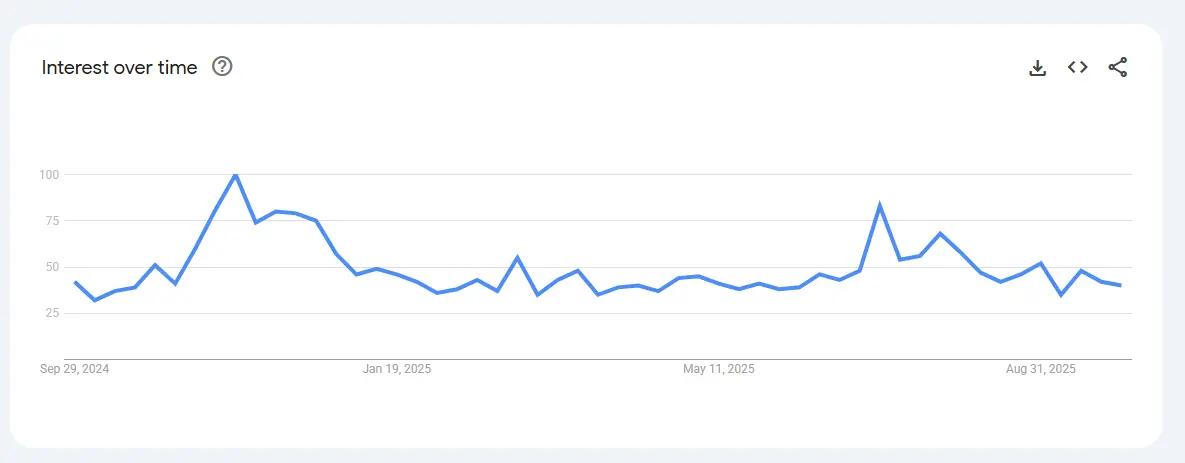Click the first data point of the line

point(75,282)
